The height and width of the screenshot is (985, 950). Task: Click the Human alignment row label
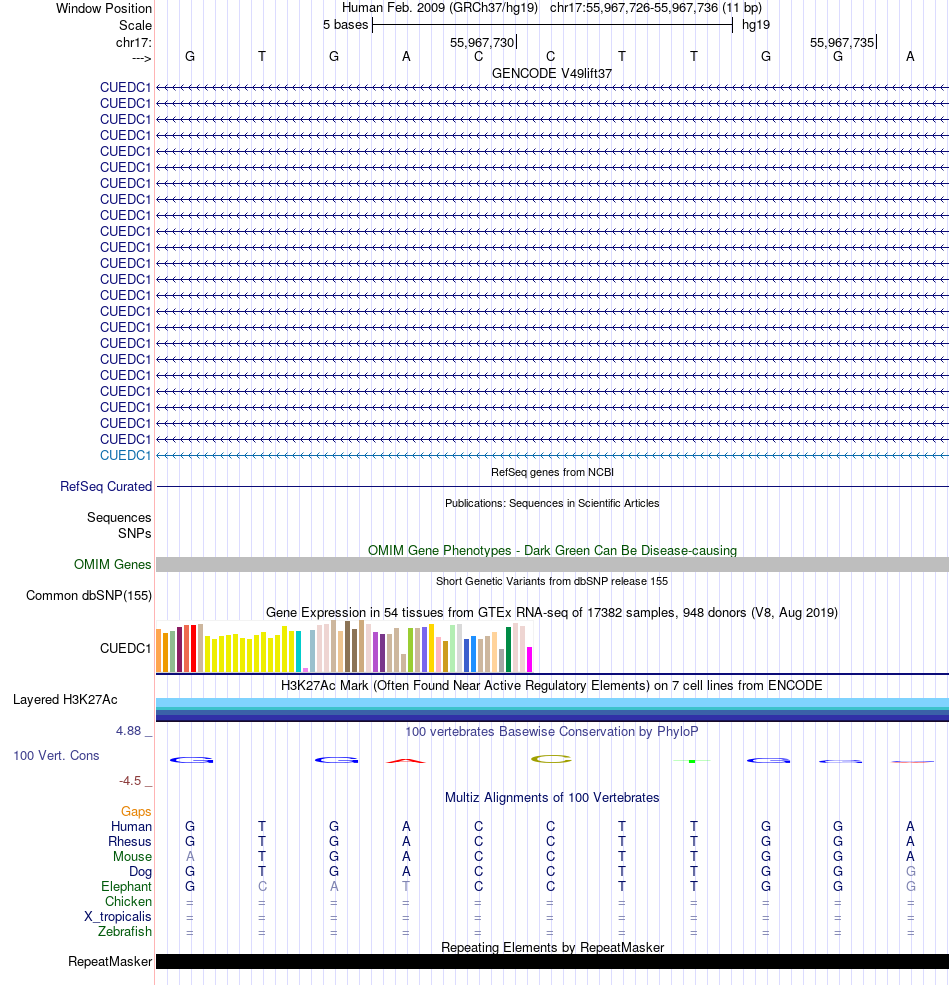(131, 827)
